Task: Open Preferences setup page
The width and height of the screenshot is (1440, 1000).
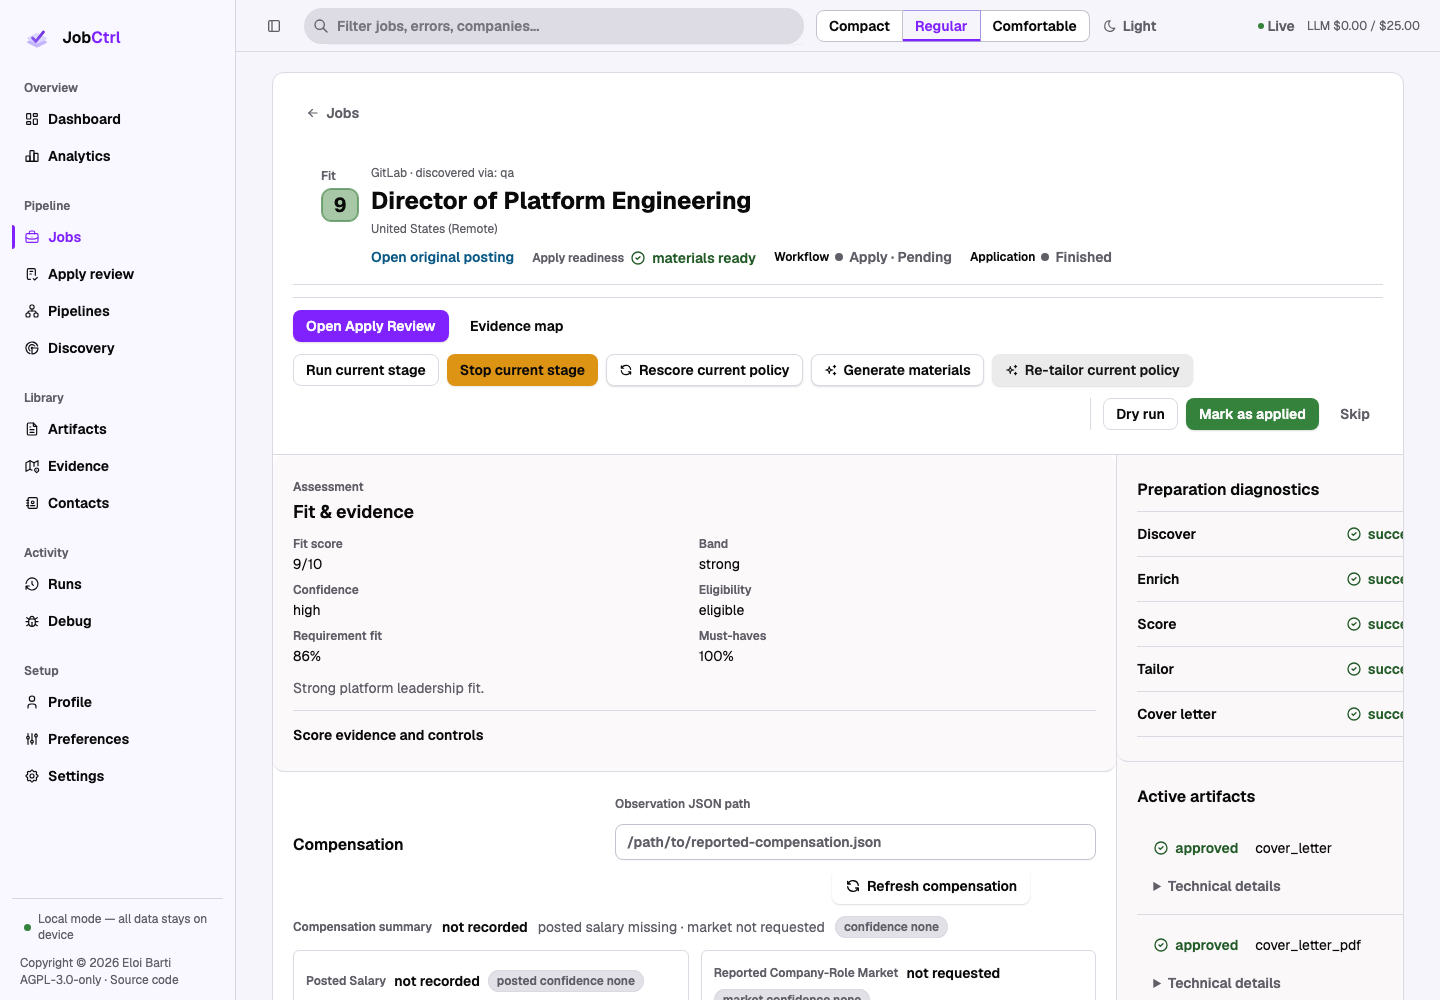Action: tap(88, 739)
